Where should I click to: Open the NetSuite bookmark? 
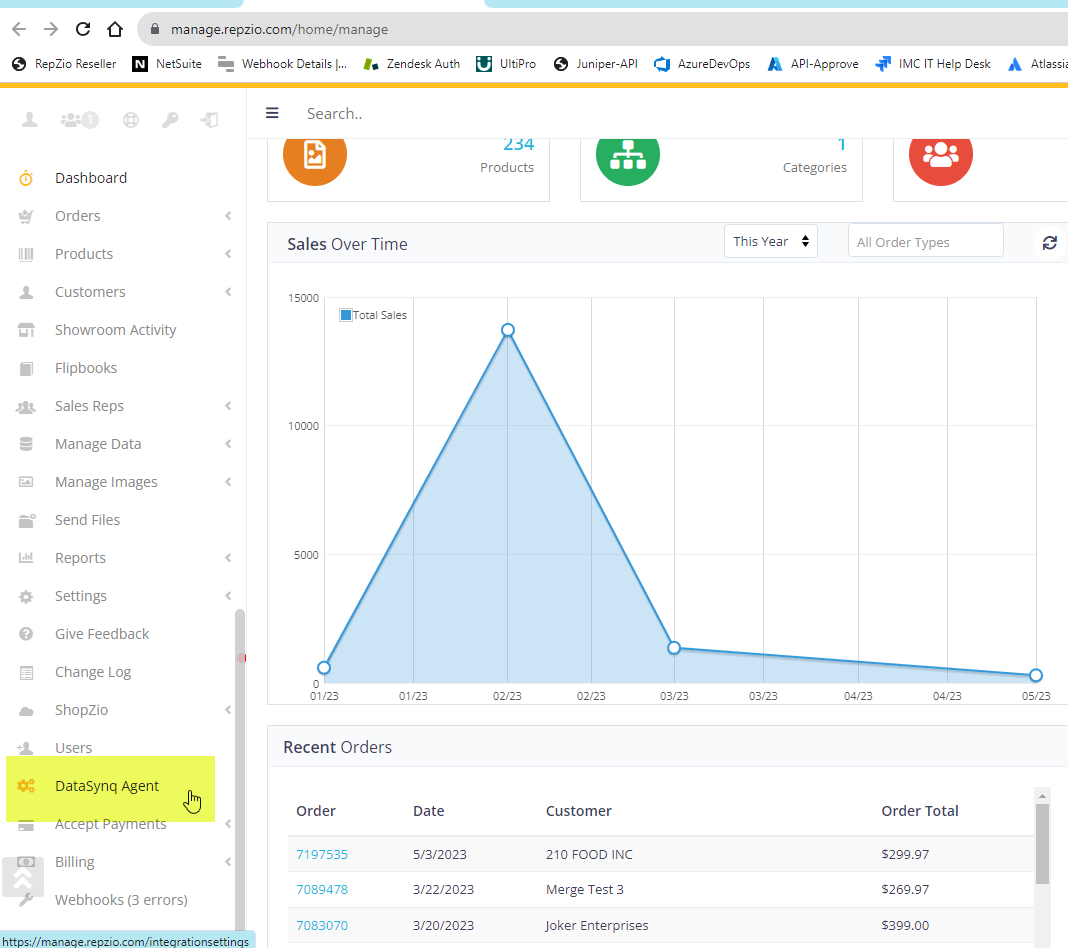(x=167, y=64)
